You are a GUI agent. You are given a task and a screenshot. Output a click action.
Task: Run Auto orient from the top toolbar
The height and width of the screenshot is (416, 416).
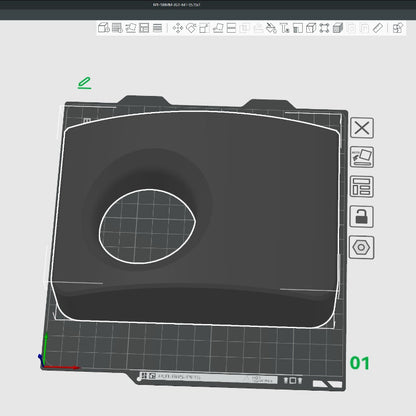130,28
